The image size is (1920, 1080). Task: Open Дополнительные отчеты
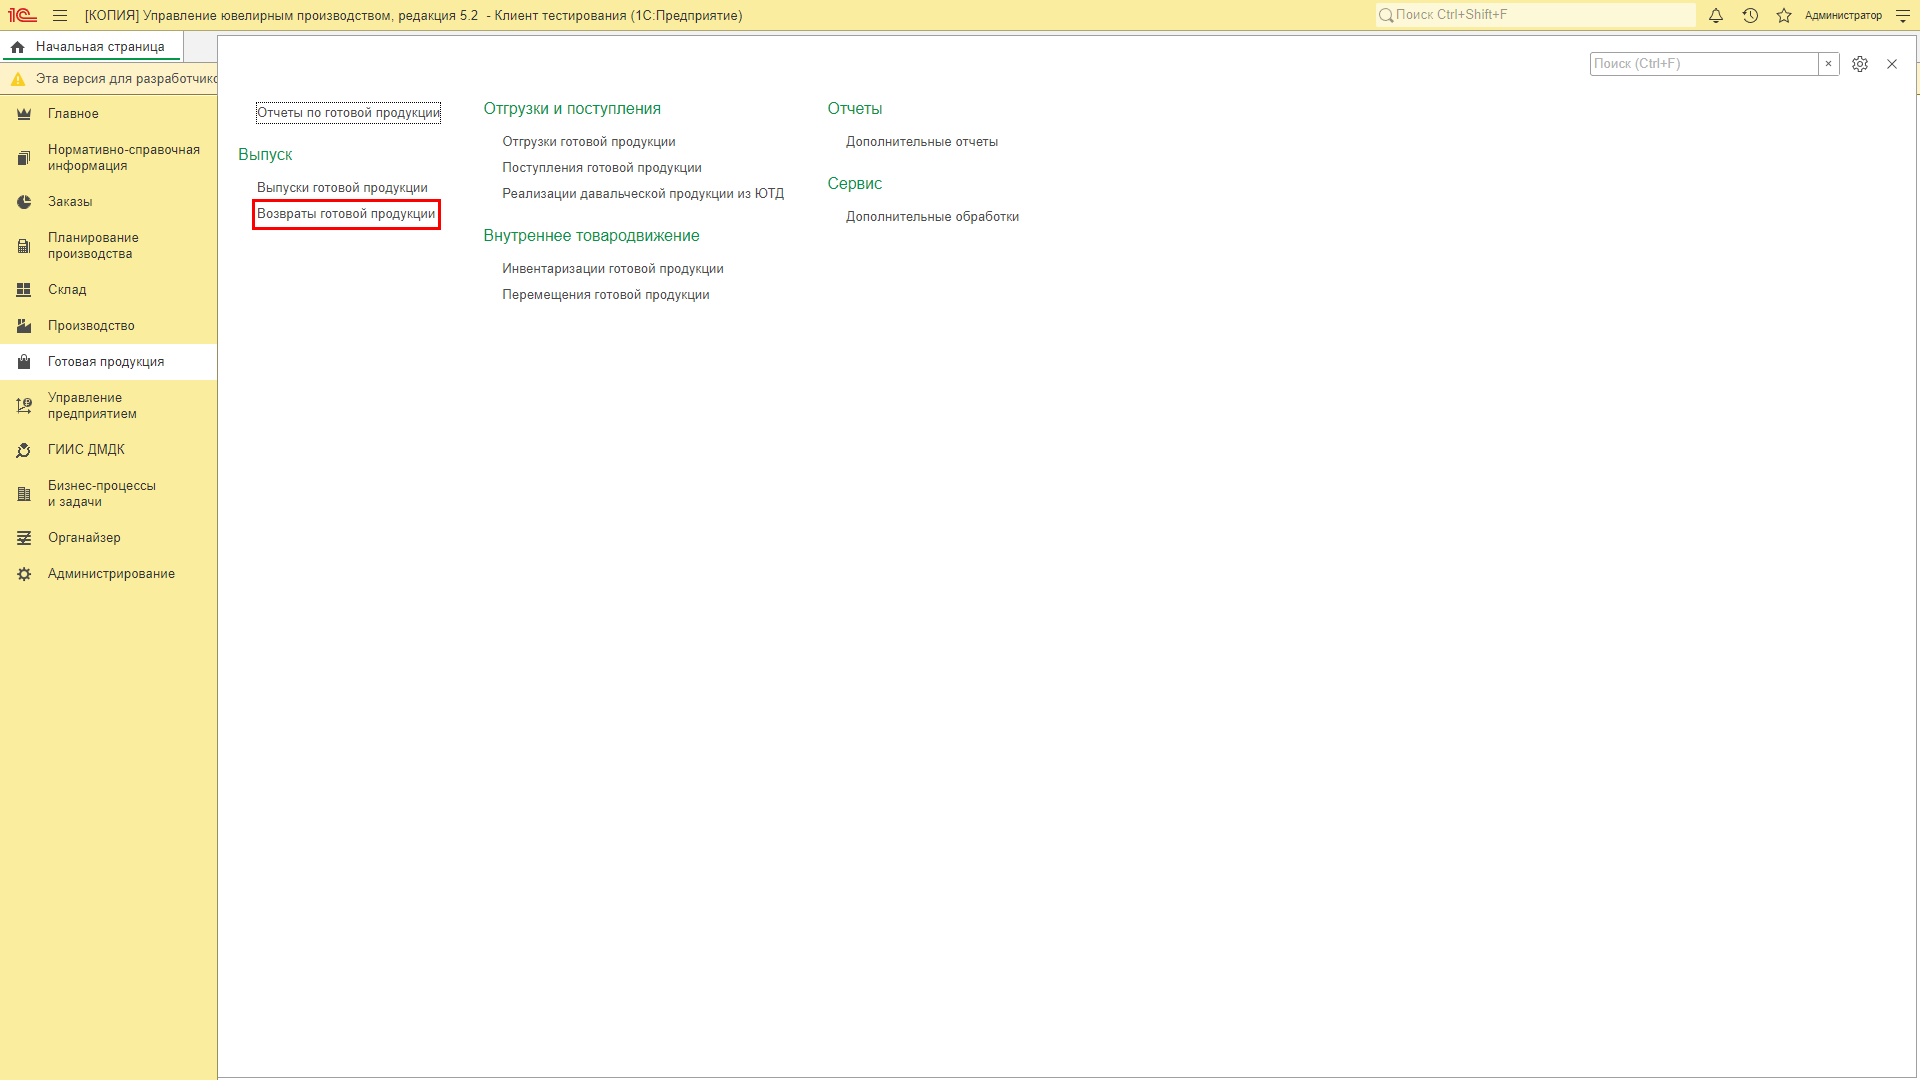(x=922, y=142)
